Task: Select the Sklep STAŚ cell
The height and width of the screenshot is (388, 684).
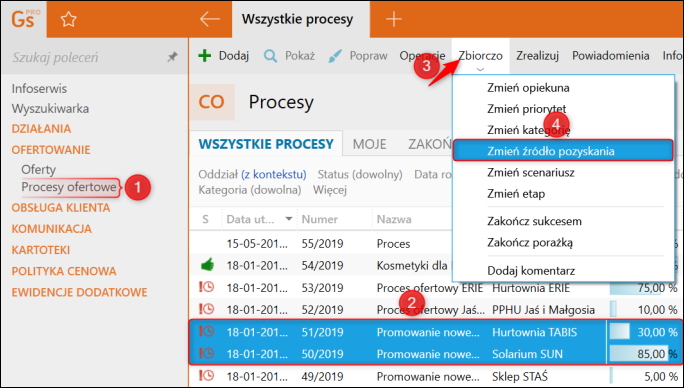Action: click(520, 376)
